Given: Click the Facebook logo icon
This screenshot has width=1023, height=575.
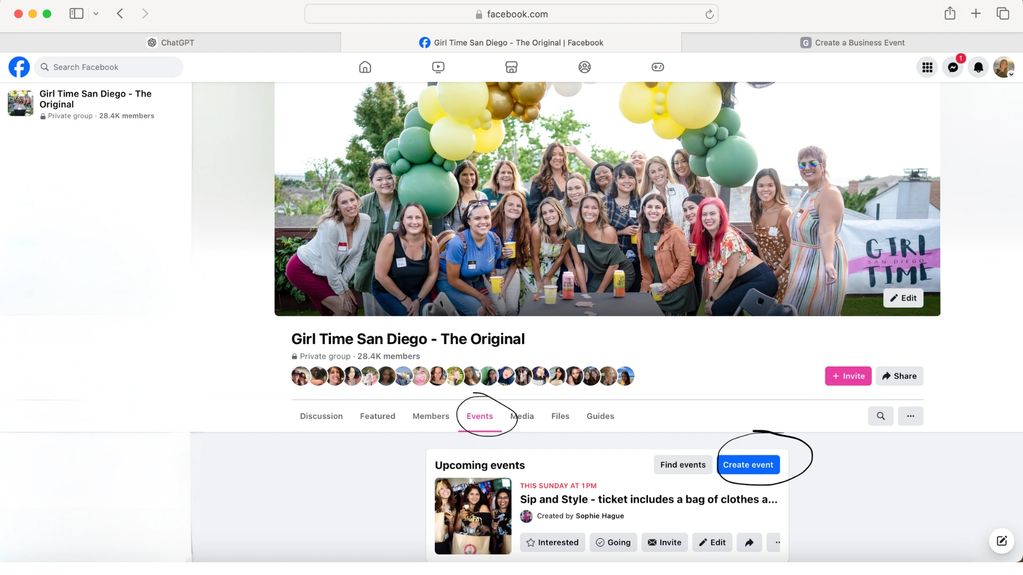Looking at the screenshot, I should click(x=19, y=67).
